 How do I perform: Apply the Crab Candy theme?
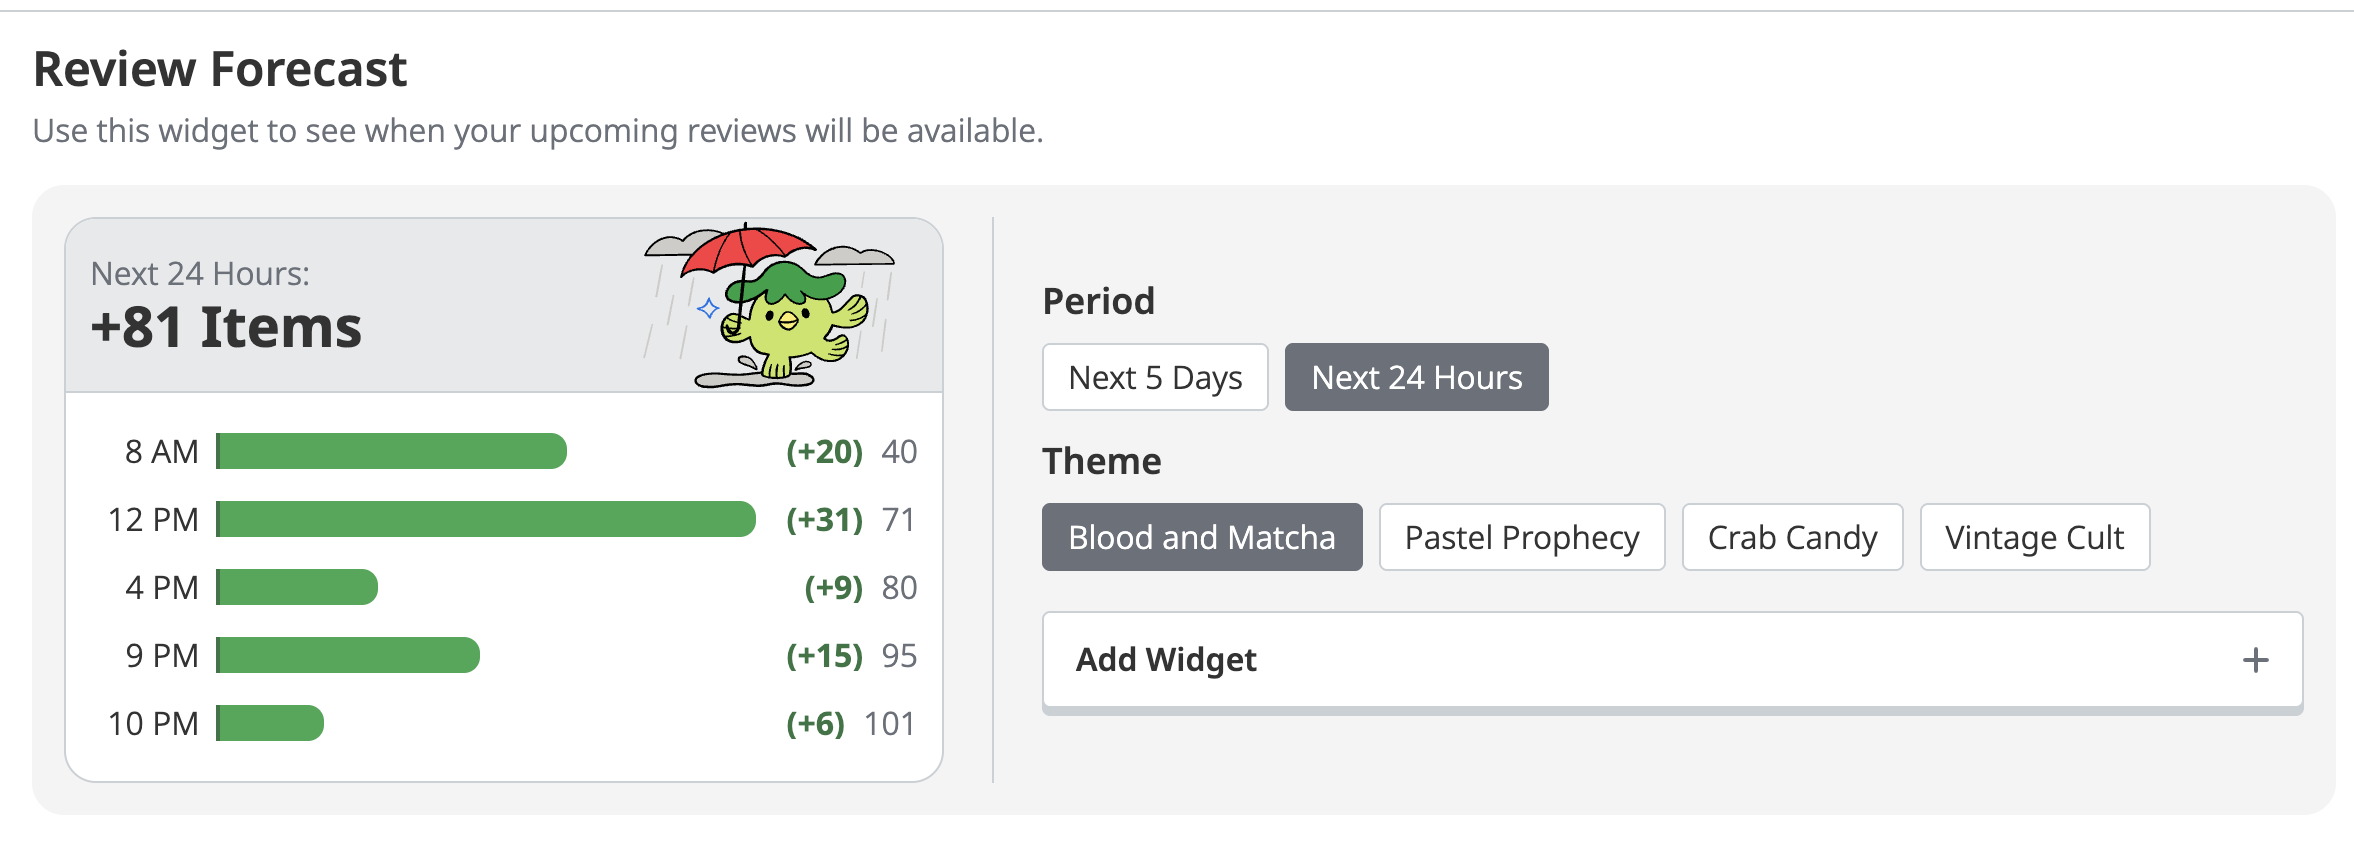coord(1792,537)
